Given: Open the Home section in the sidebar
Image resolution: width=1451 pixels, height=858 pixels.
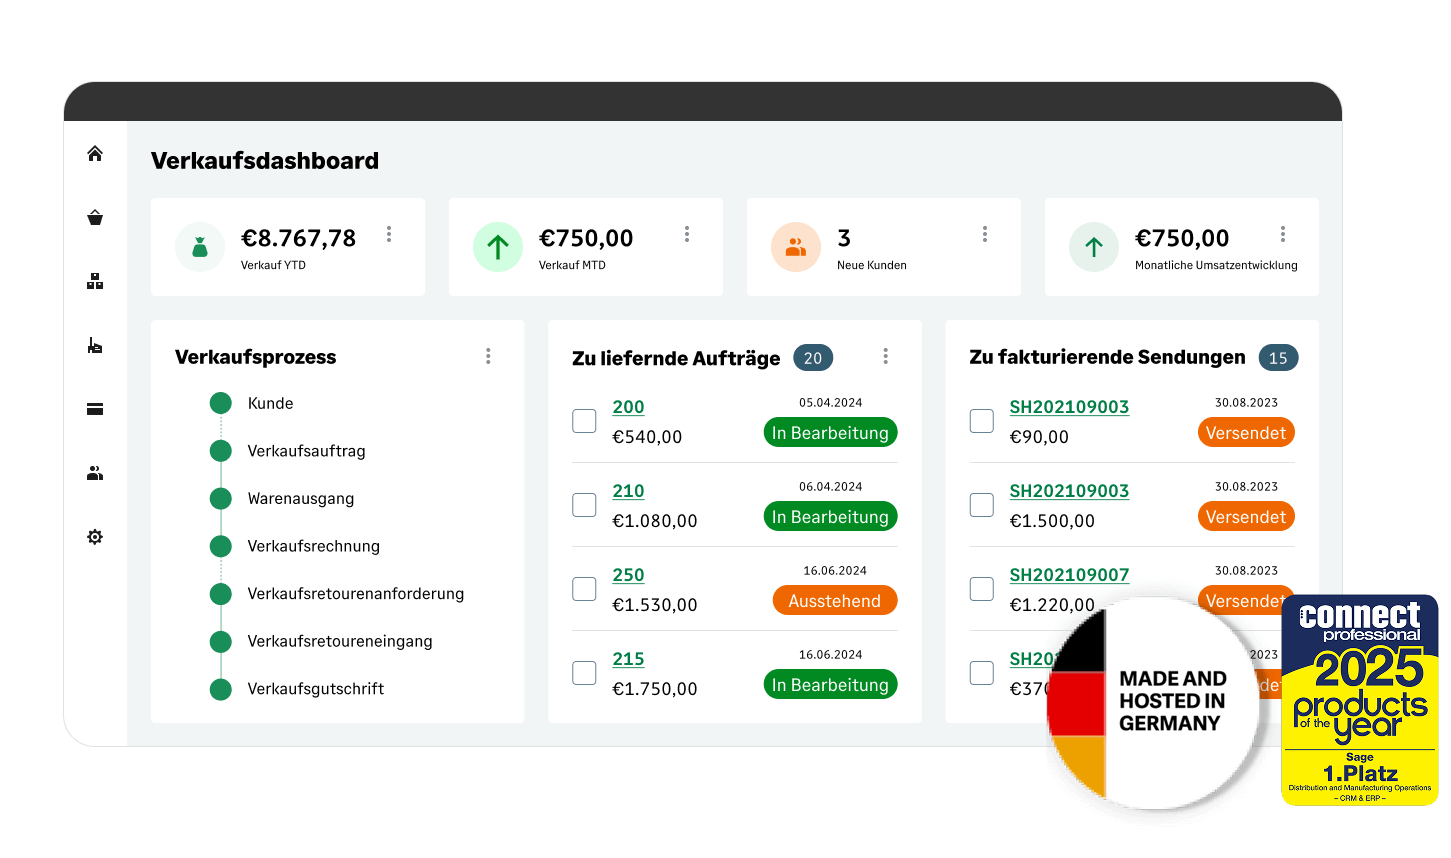Looking at the screenshot, I should point(94,153).
